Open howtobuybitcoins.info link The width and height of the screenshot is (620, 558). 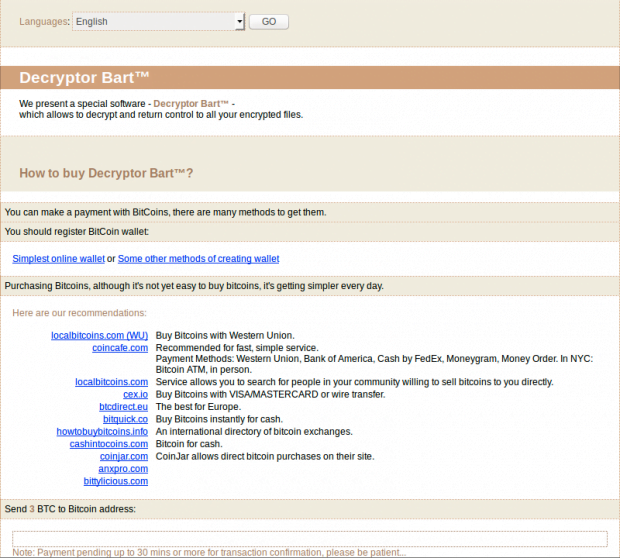click(x=102, y=431)
